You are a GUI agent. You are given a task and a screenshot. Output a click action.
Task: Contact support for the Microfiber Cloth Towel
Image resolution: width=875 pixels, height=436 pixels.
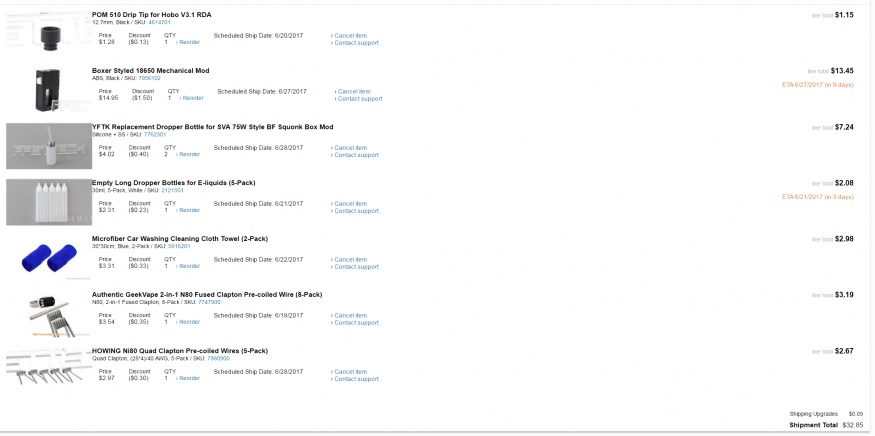coord(357,267)
